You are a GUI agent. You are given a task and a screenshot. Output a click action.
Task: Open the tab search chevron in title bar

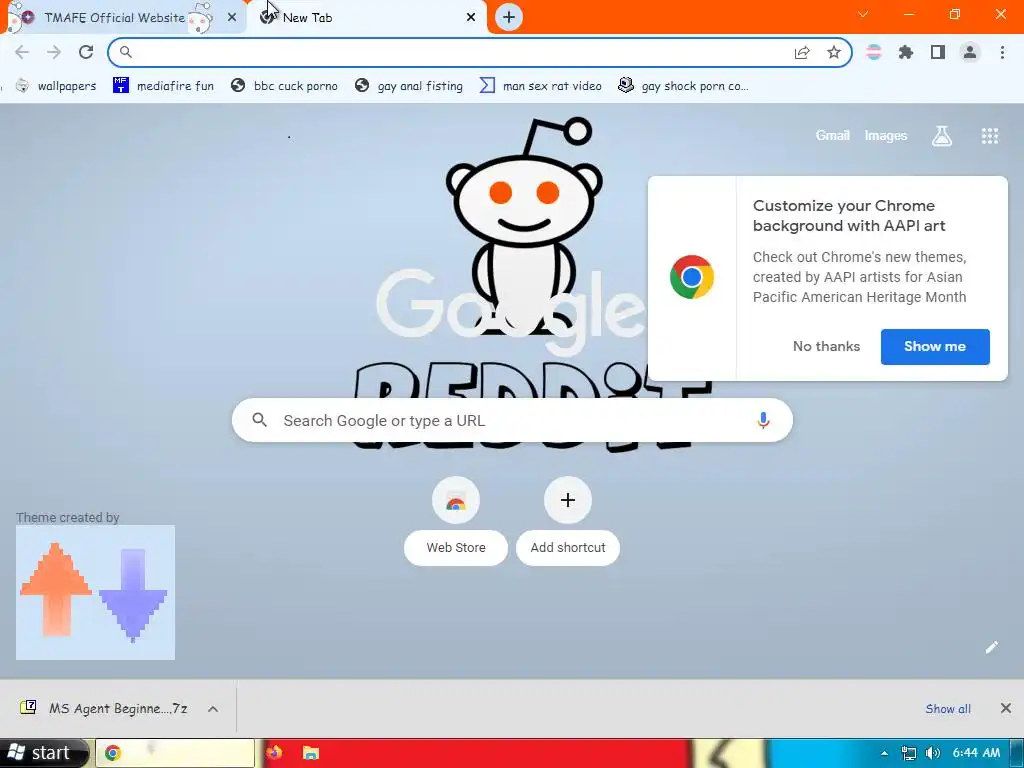tap(863, 14)
